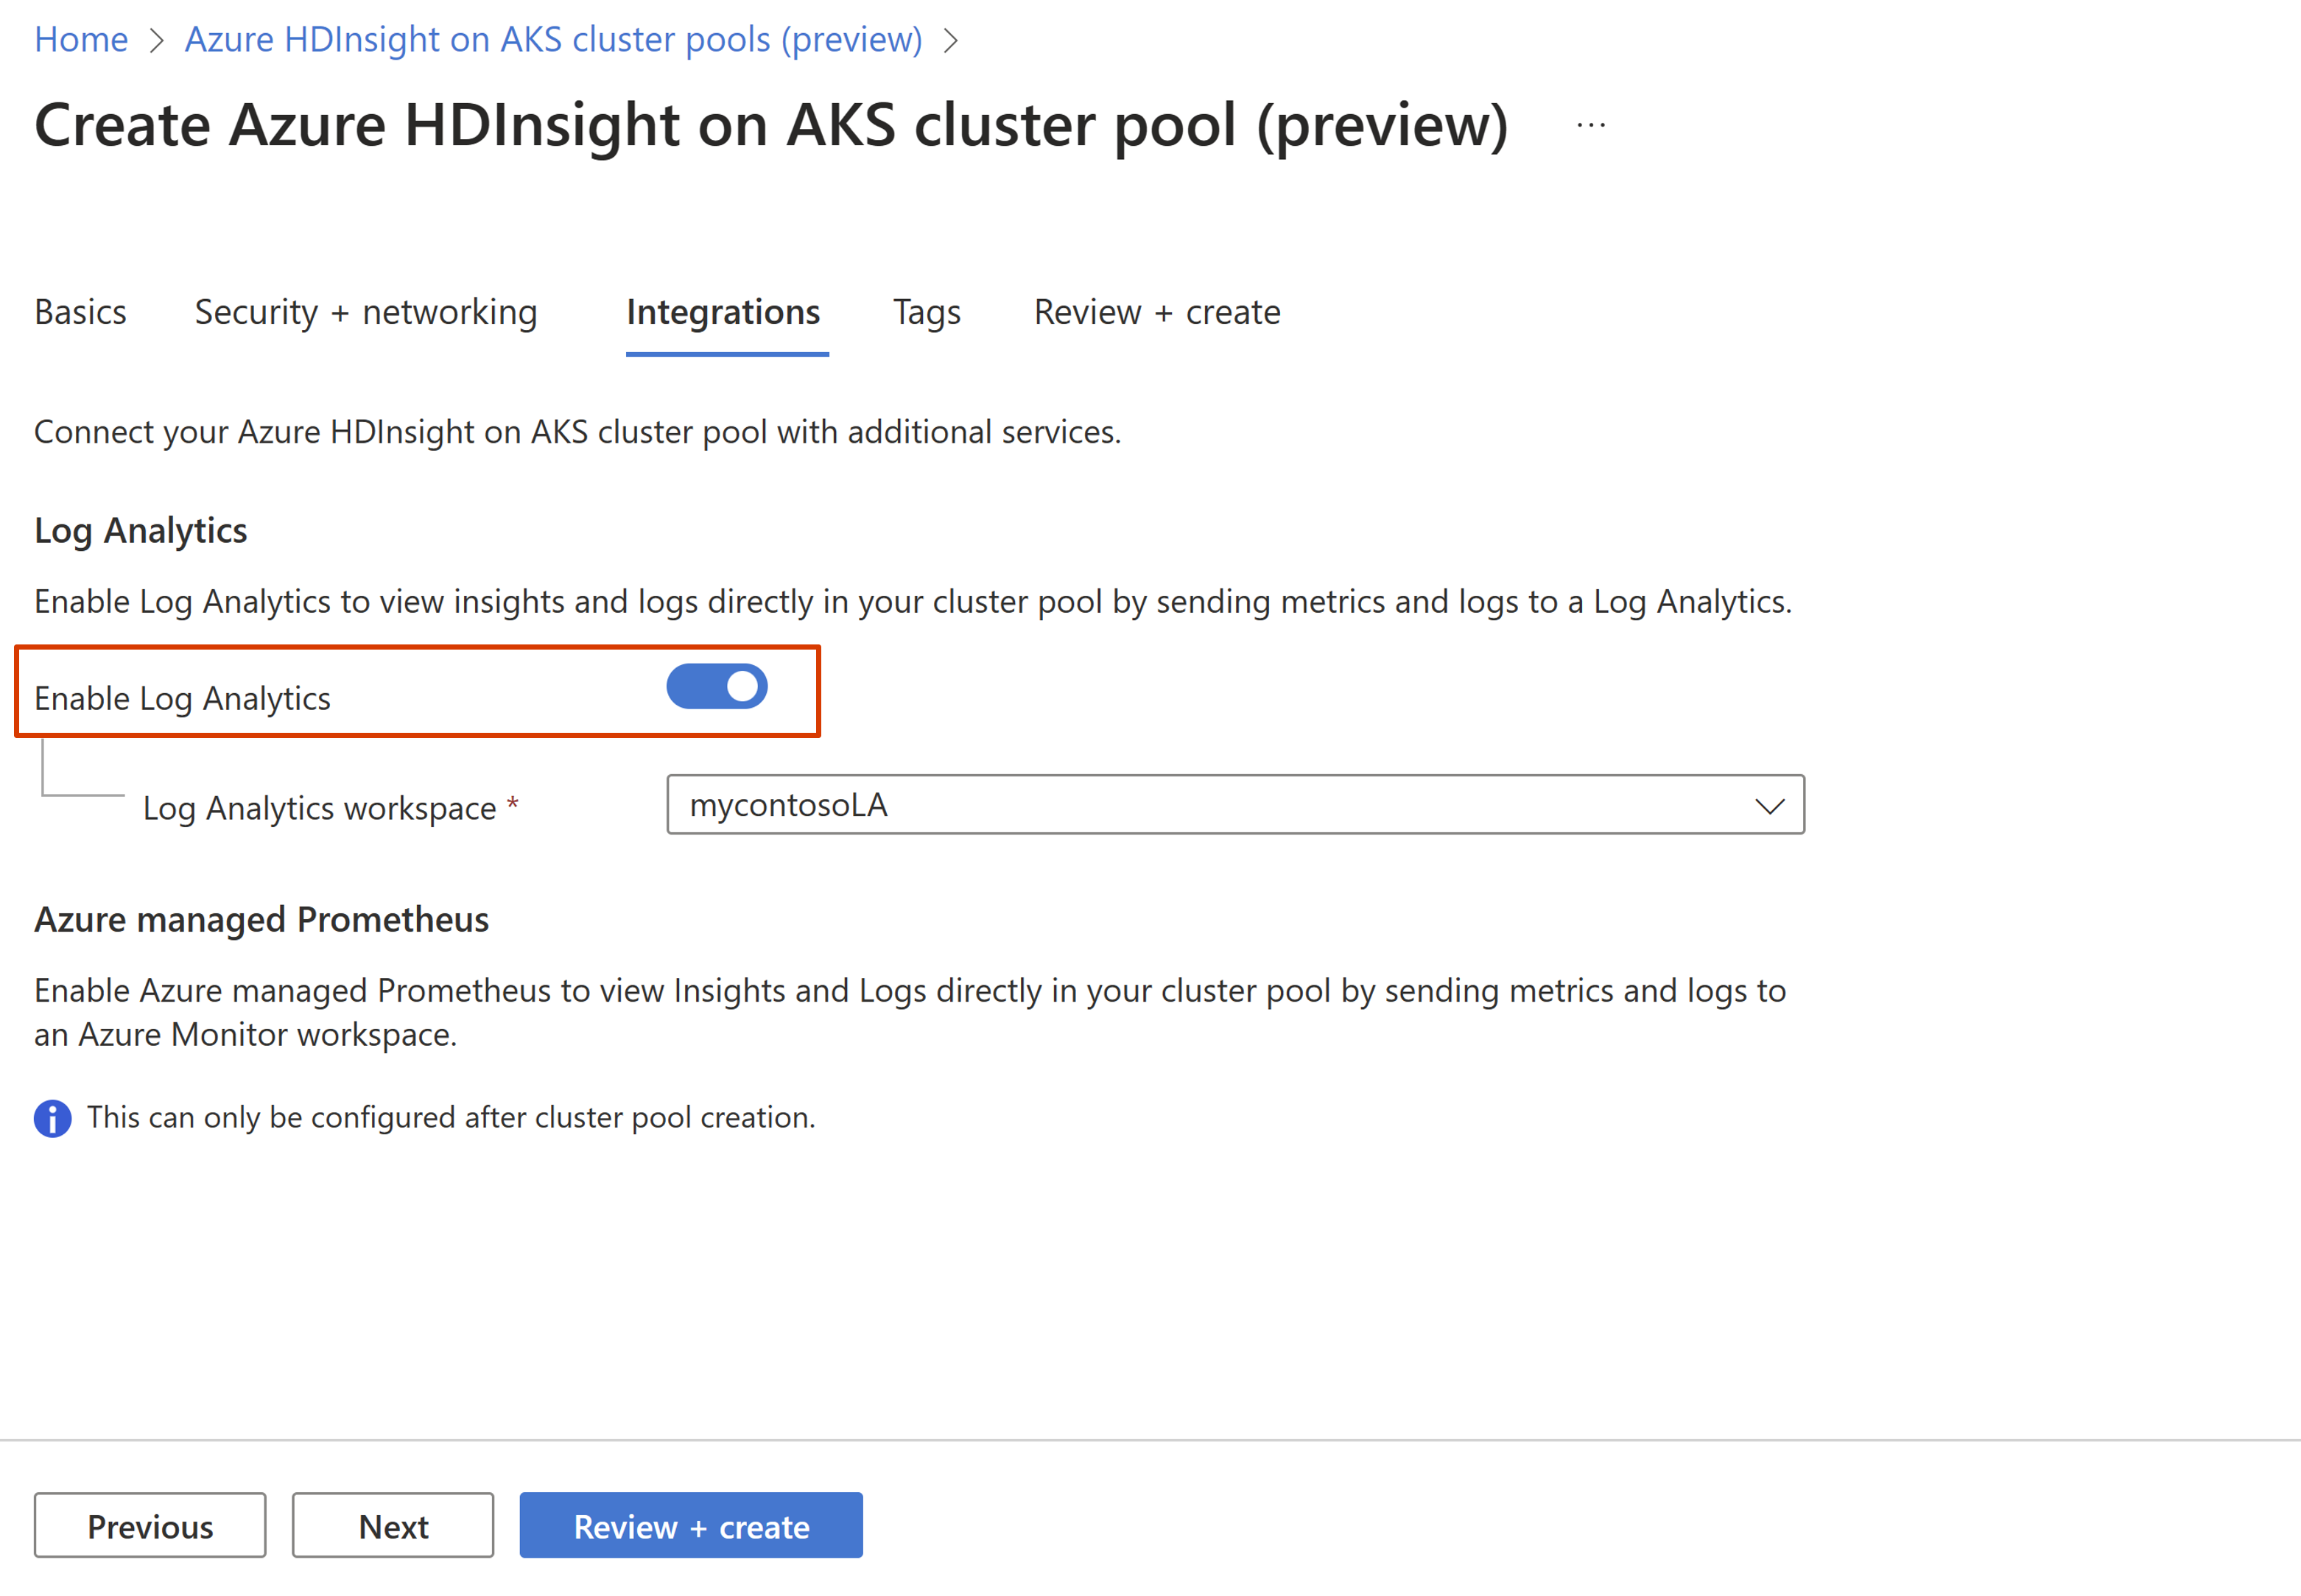Screen dimensions: 2301x1596
Task: Click breadcrumb chevron after cluster pools
Action: (951, 41)
